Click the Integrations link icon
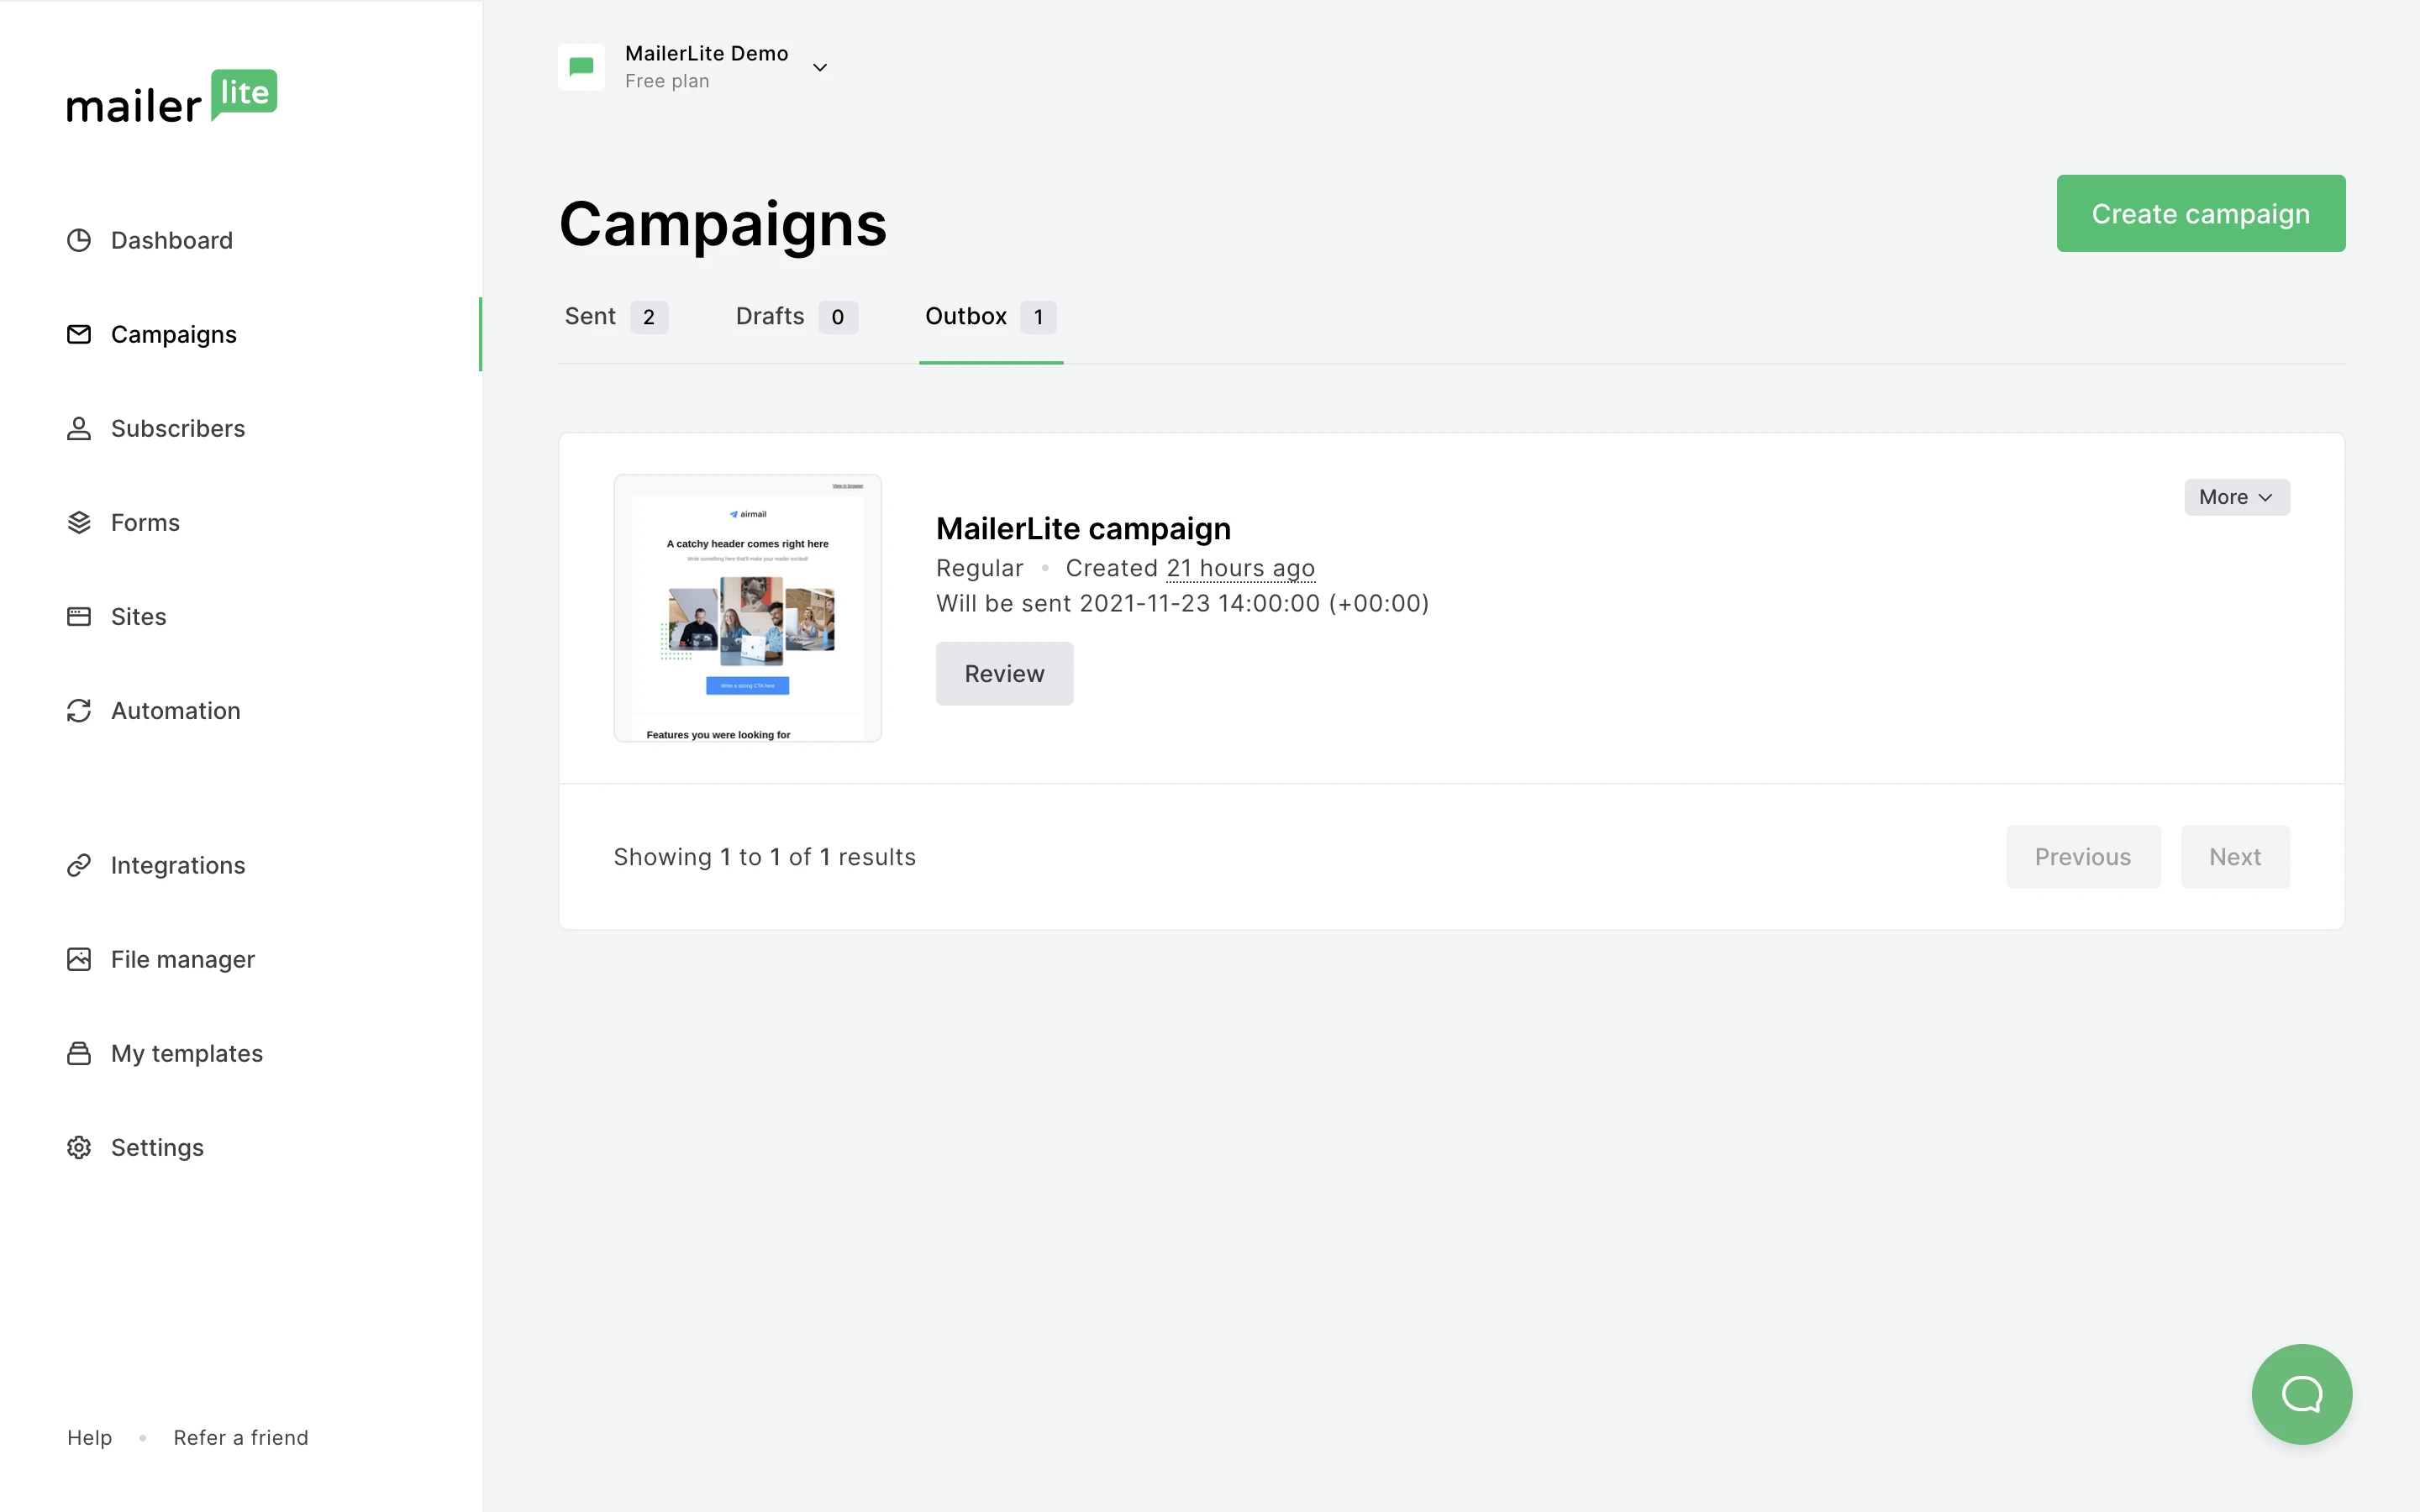Image resolution: width=2420 pixels, height=1512 pixels. point(79,865)
